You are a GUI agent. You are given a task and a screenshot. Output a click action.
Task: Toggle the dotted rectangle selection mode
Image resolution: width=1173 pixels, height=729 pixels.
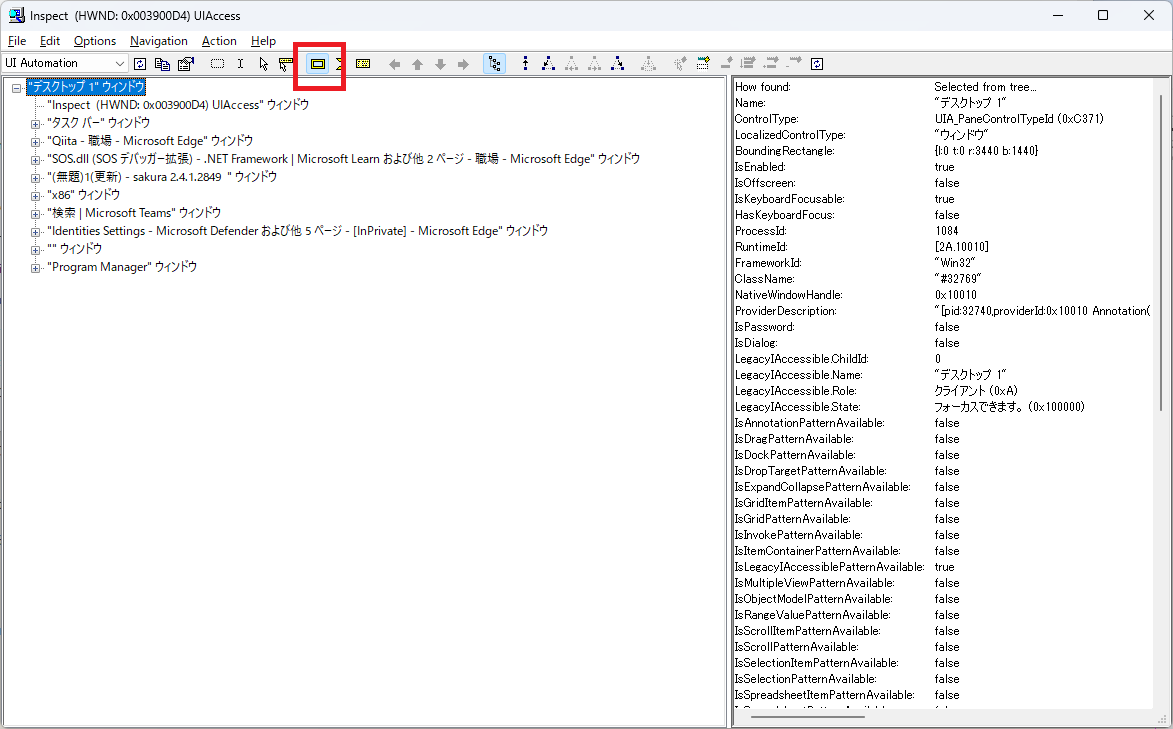tap(217, 63)
